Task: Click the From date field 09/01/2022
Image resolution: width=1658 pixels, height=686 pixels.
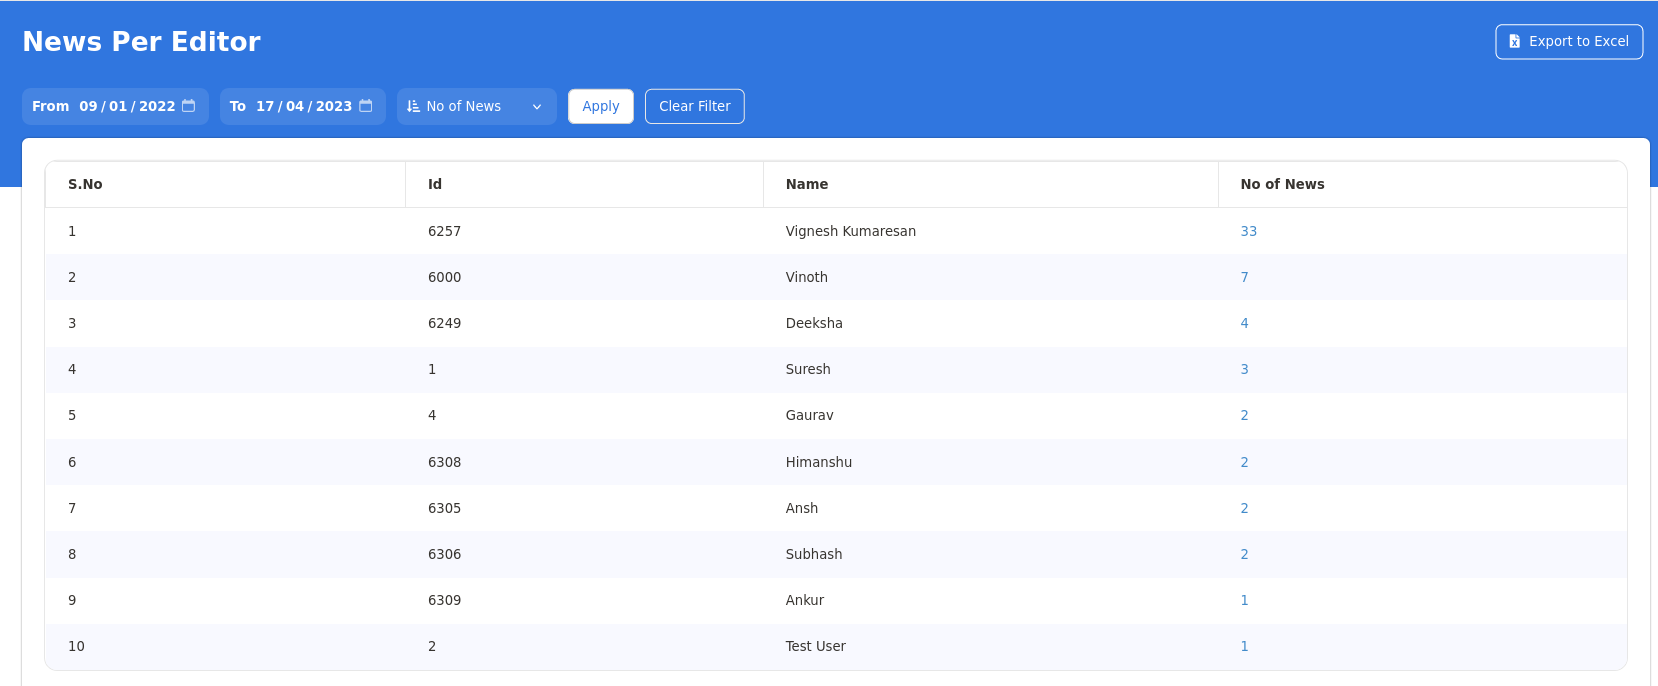Action: click(x=127, y=106)
